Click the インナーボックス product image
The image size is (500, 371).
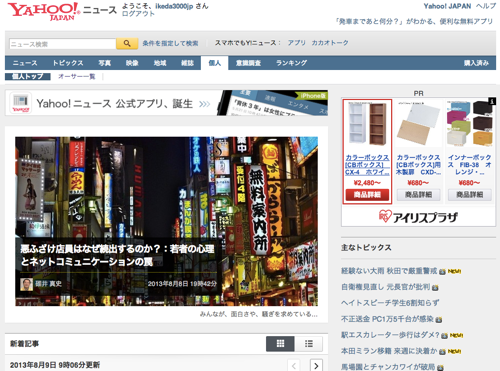pos(470,124)
